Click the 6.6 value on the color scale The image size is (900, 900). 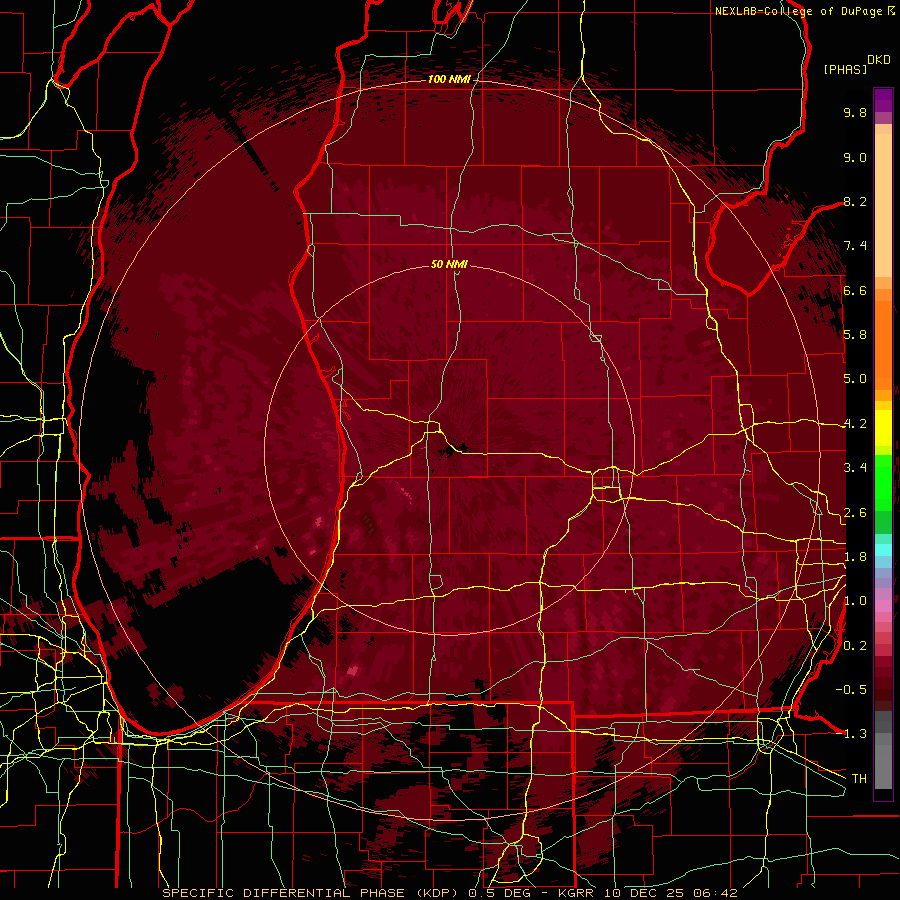855,290
